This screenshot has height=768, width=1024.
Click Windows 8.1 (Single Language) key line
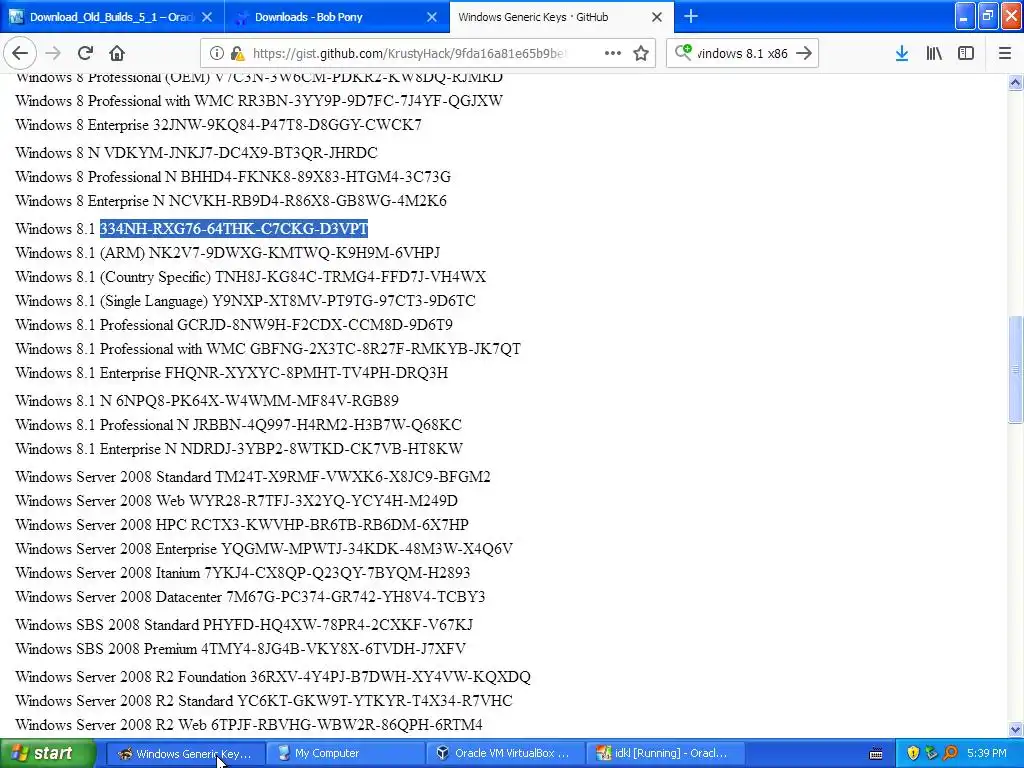246,301
